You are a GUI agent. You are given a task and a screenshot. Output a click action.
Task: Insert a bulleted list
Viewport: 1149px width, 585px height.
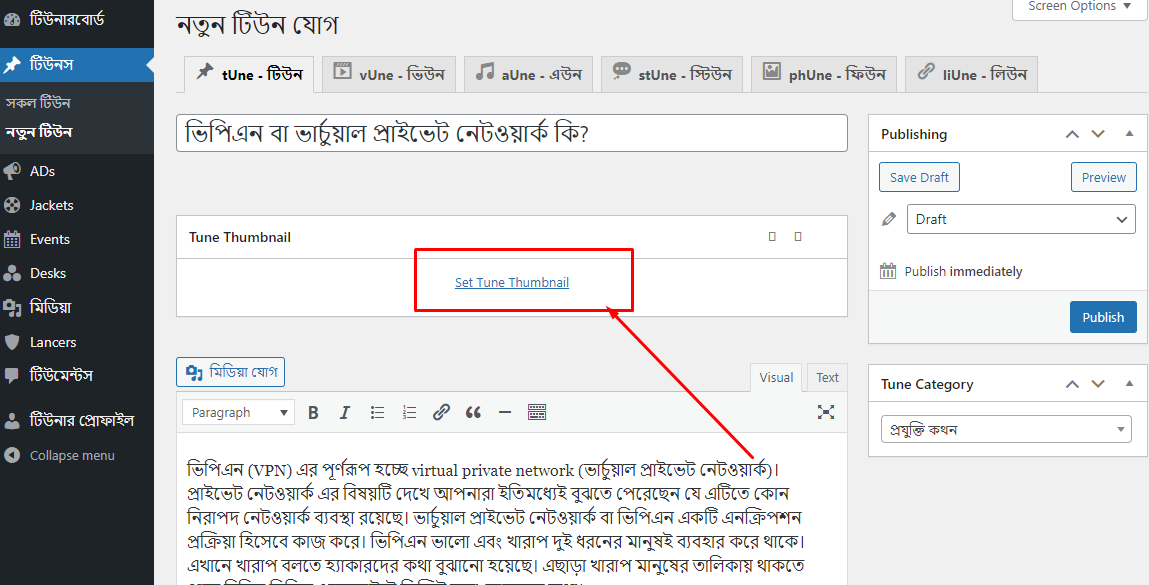377,411
